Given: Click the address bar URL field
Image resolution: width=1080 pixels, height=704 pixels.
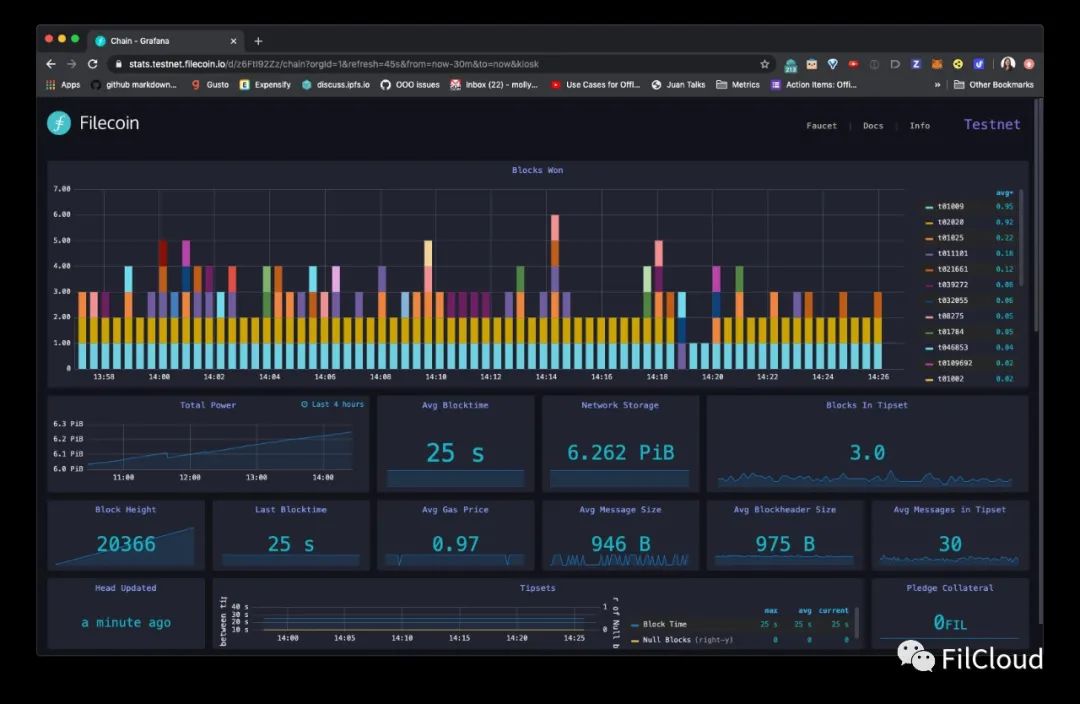Looking at the screenshot, I should point(441,64).
